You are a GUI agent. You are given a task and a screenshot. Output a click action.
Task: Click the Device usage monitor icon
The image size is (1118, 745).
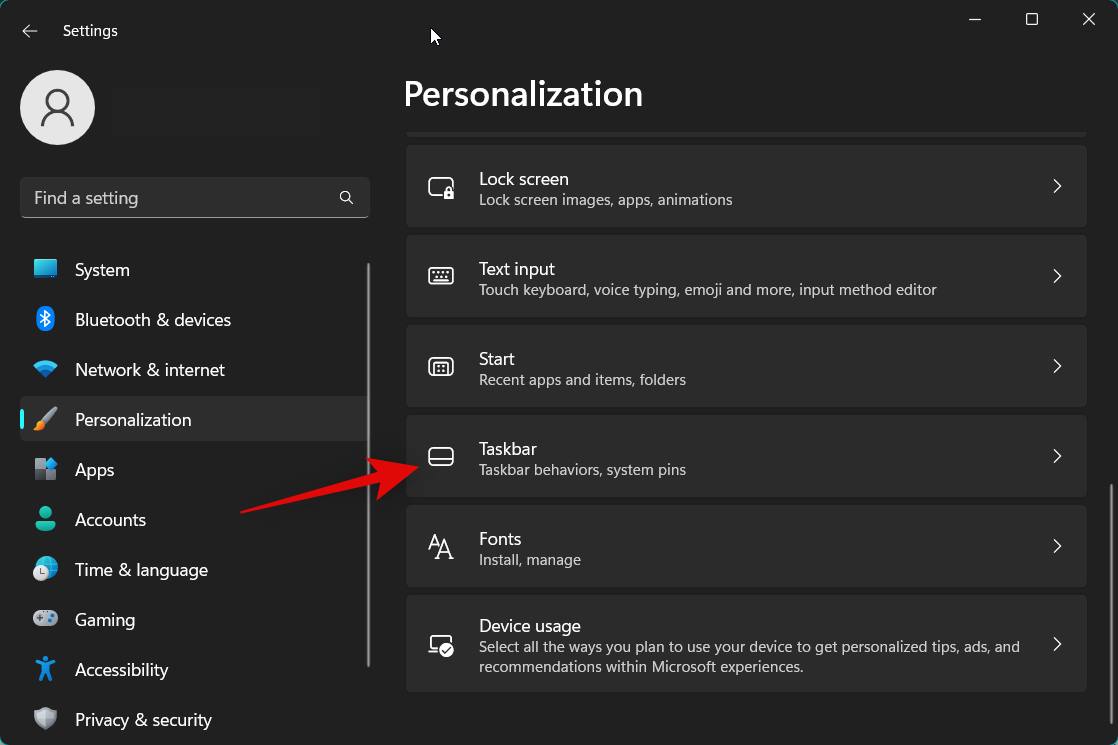pyautogui.click(x=441, y=644)
